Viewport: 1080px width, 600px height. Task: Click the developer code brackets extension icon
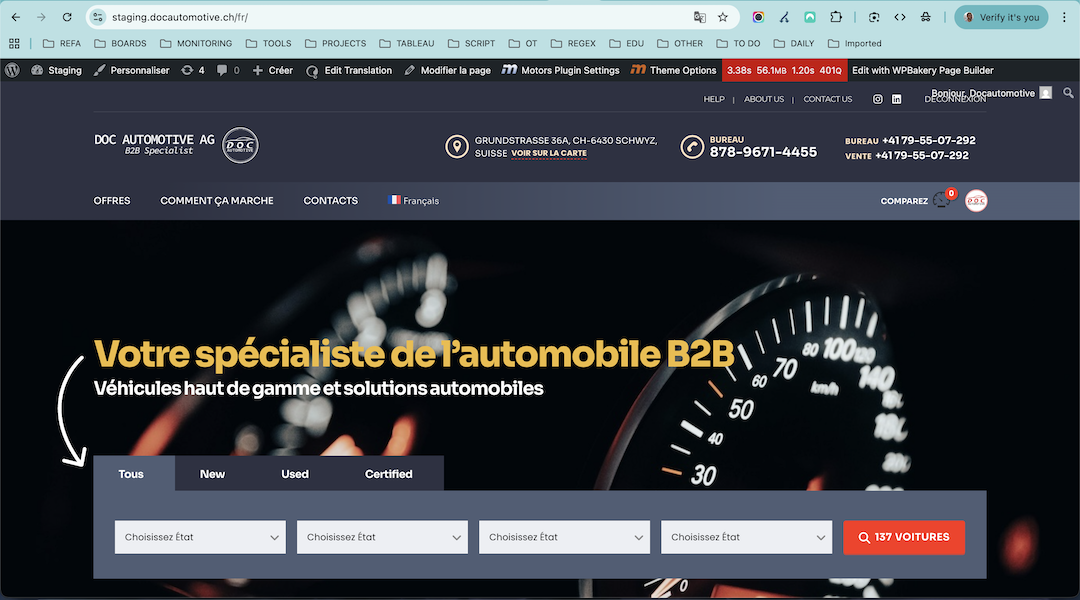point(900,17)
